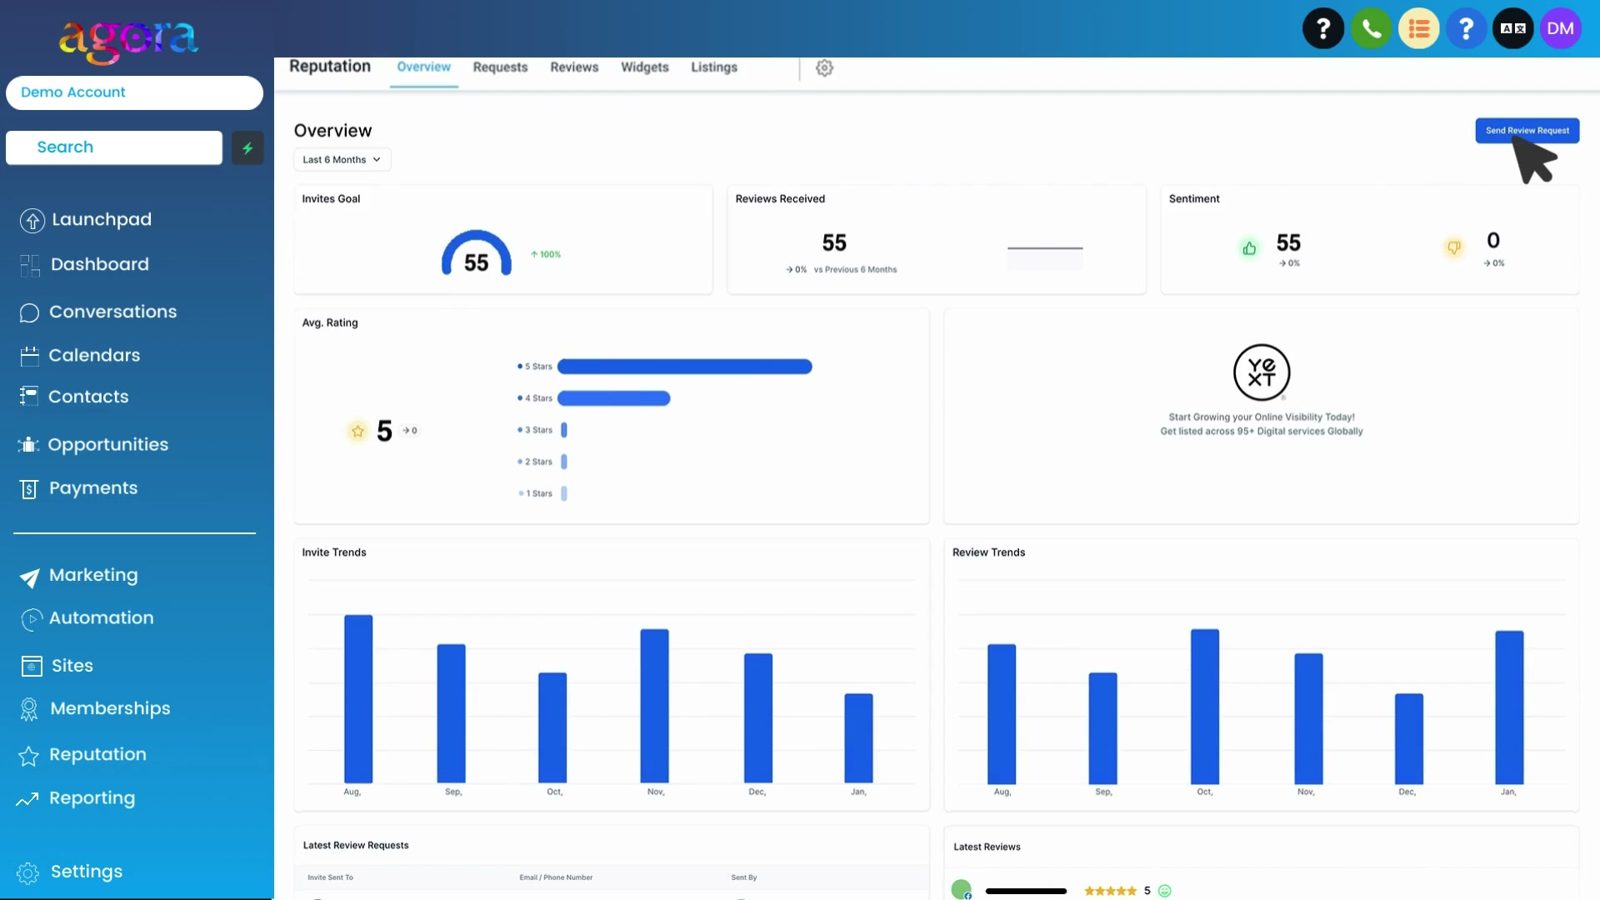Go to Payments in sidebar
This screenshot has width=1600, height=900.
point(79,488)
